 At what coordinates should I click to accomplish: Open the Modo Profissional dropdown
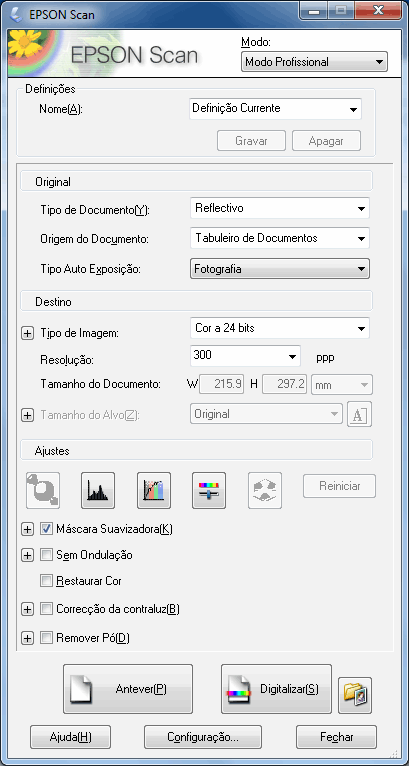click(314, 62)
